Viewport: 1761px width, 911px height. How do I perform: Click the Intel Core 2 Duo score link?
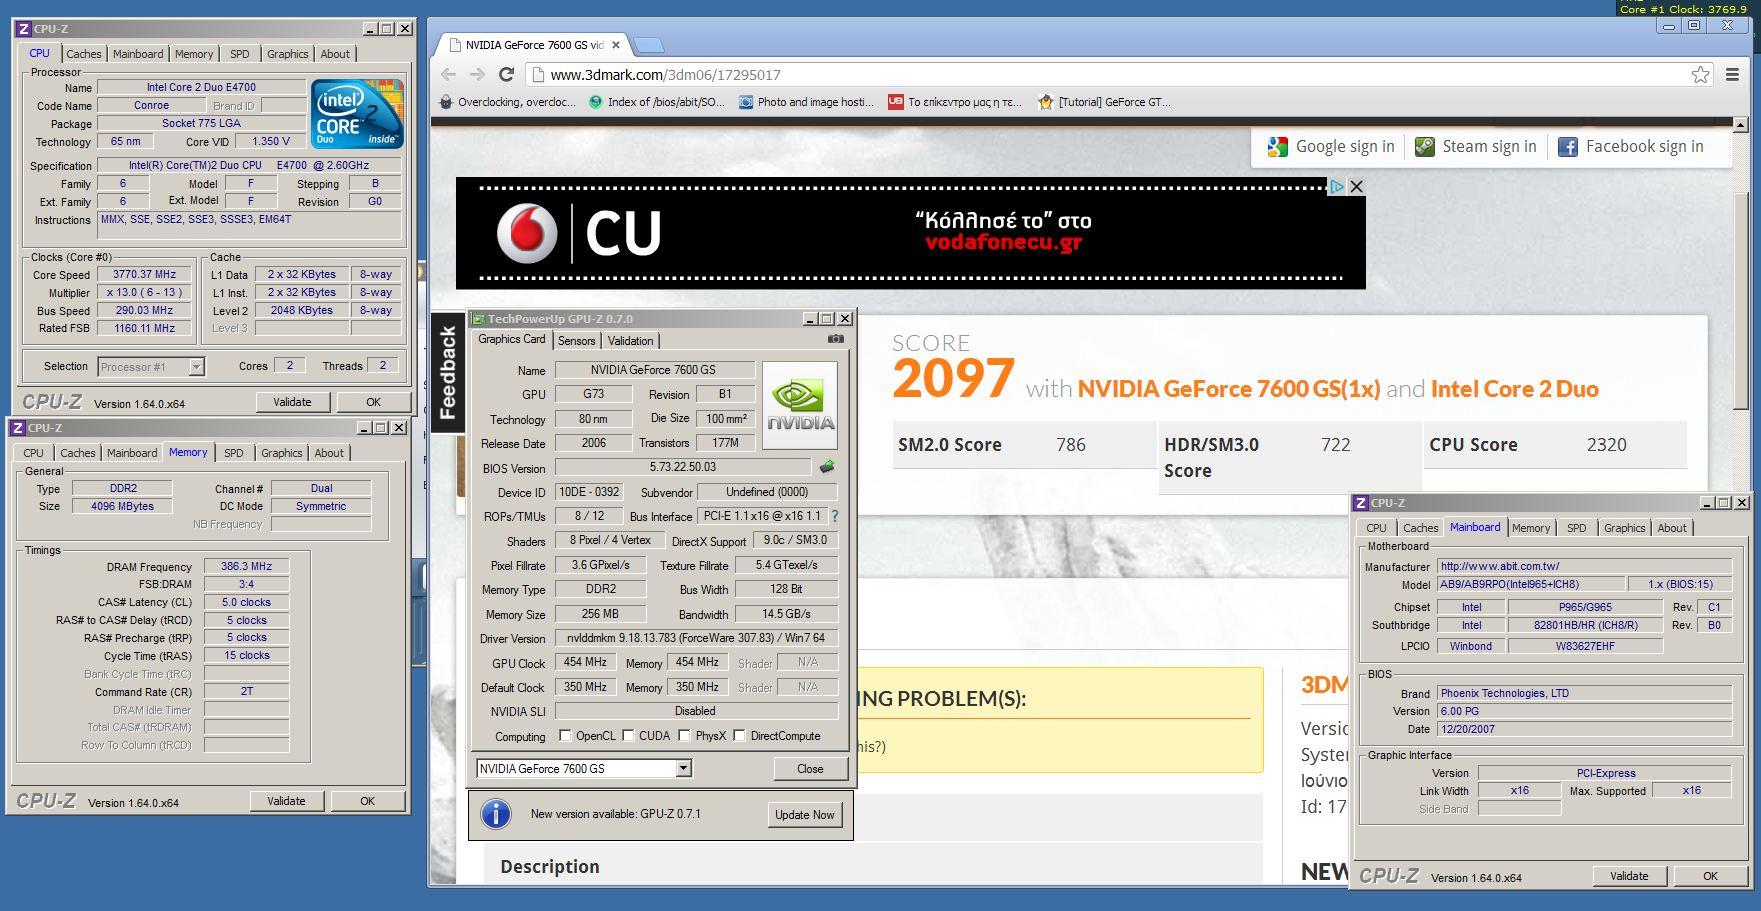[x=1515, y=389]
